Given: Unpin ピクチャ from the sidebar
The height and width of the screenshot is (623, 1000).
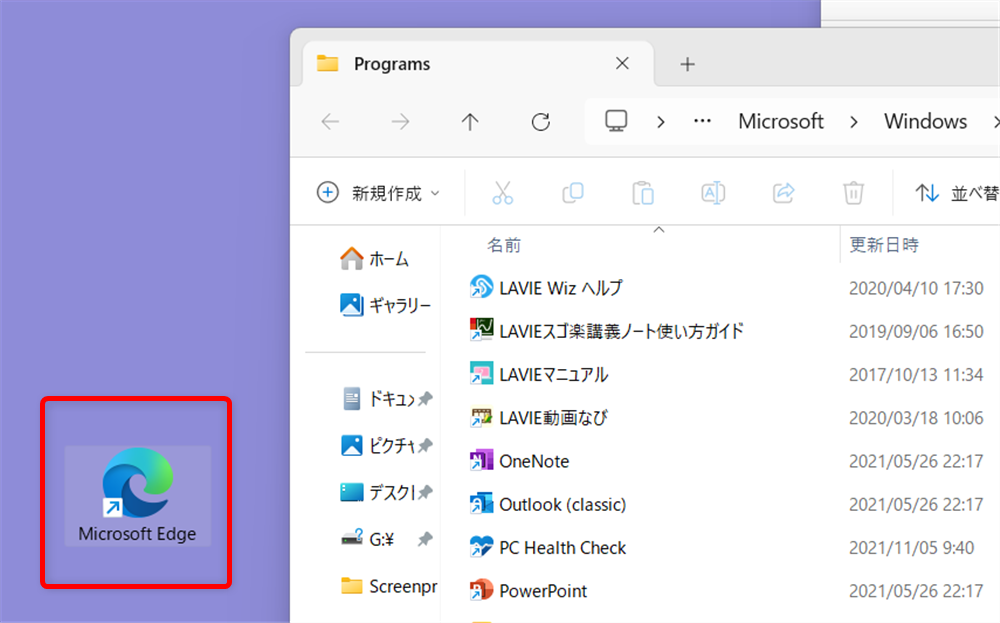Looking at the screenshot, I should click(424, 445).
